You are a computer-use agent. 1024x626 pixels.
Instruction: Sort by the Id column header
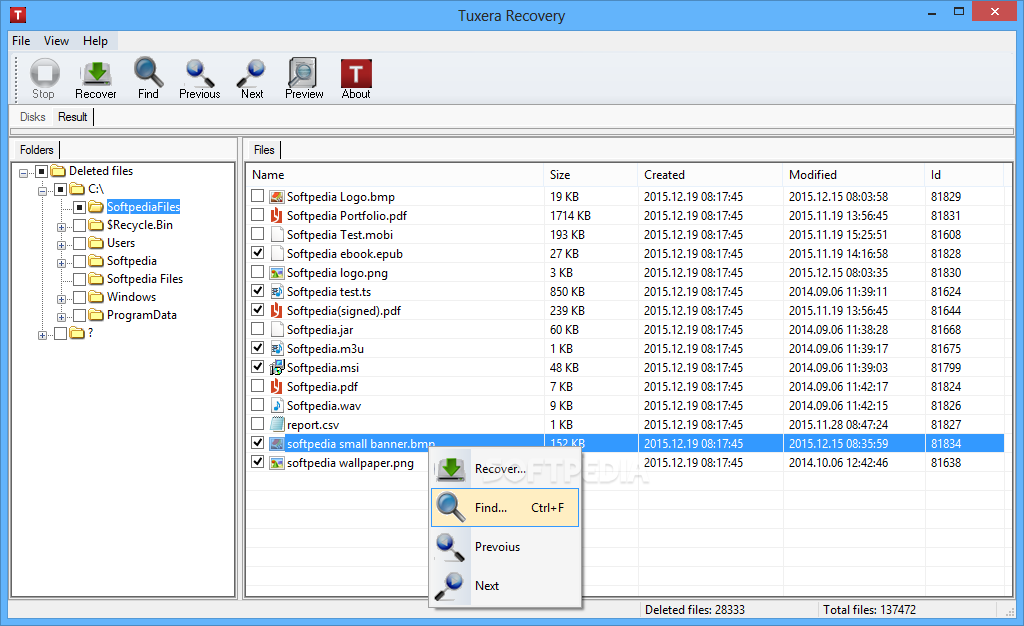pyautogui.click(x=965, y=175)
